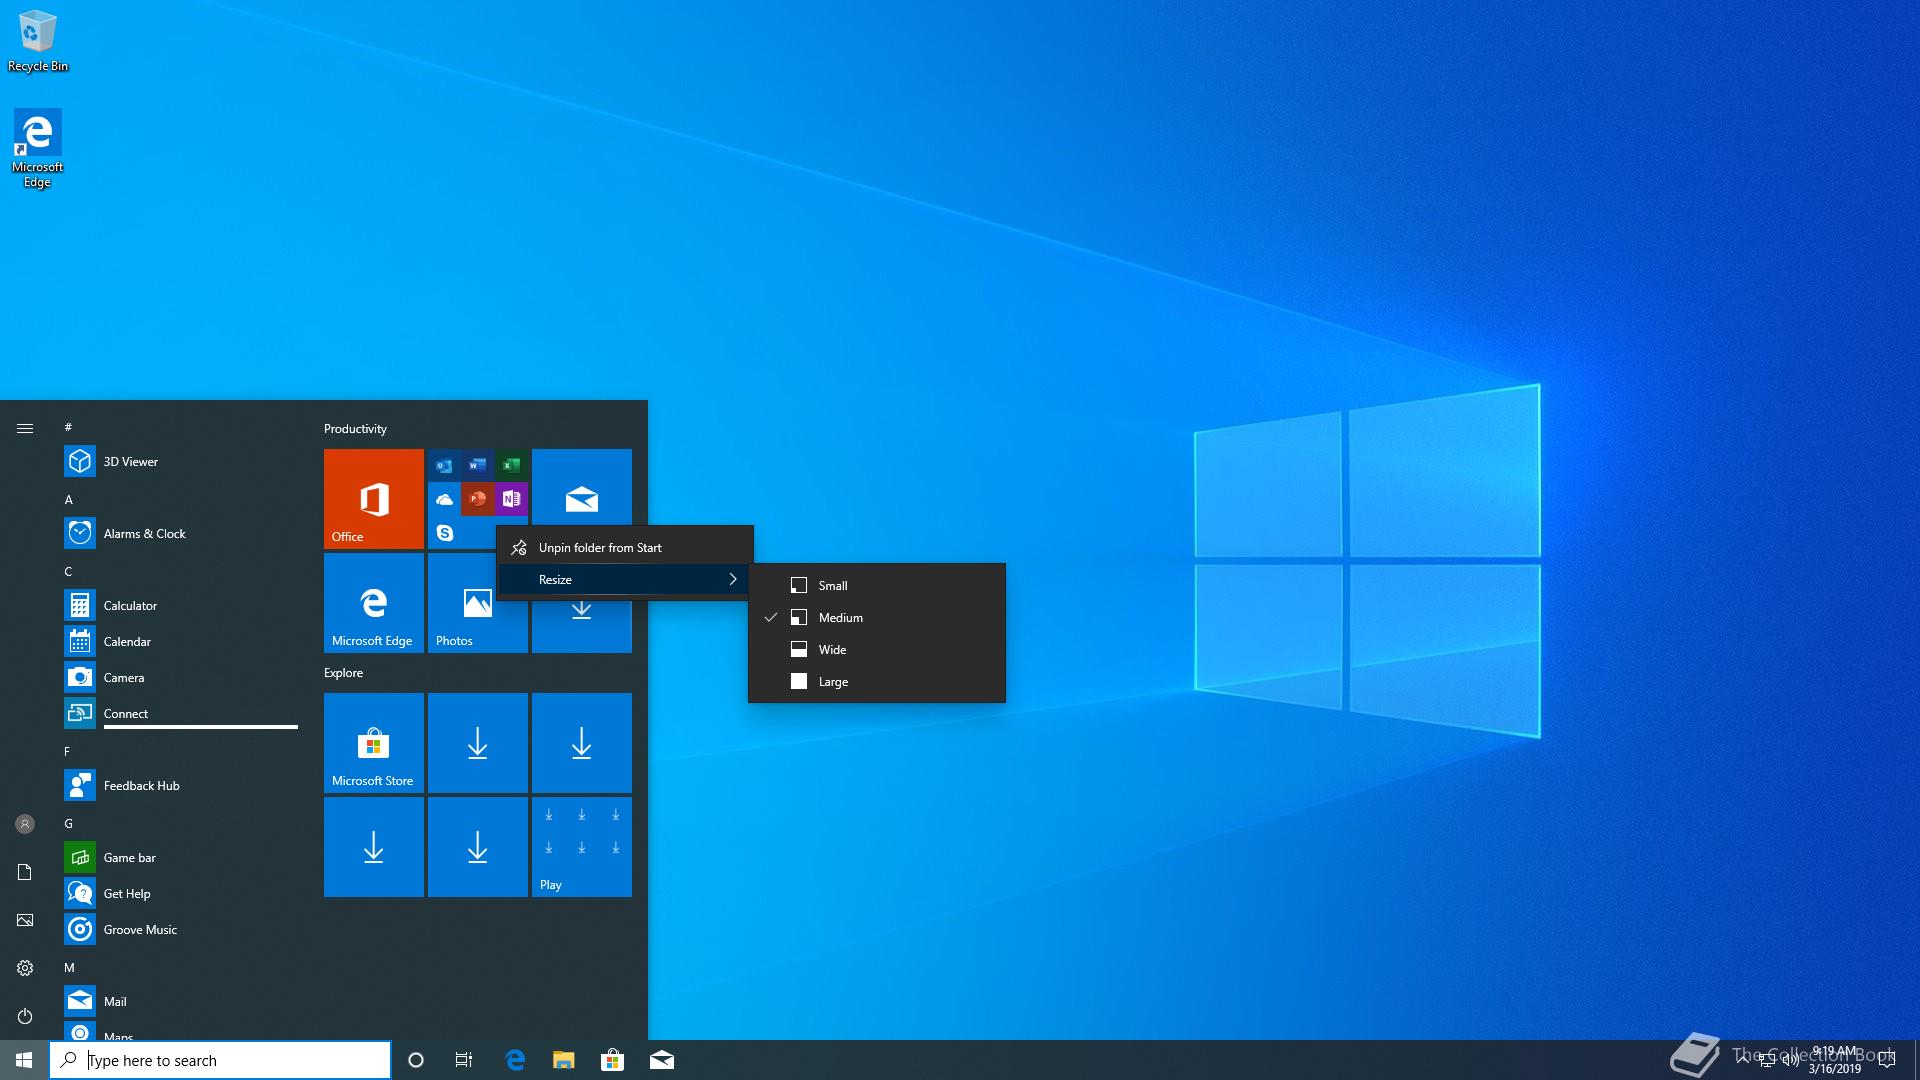1920x1080 pixels.
Task: Click the Mail tile in Productivity group
Action: pos(581,487)
